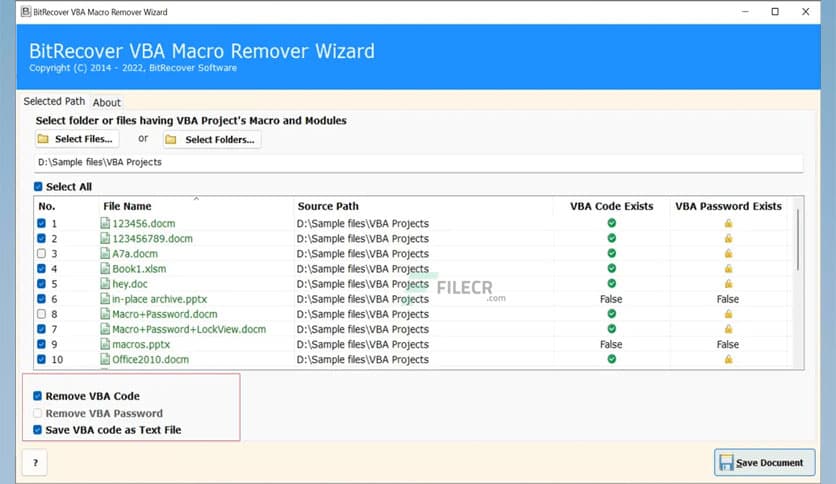Click the document icon of 123456.docm
This screenshot has width=836, height=484.
[x=105, y=223]
